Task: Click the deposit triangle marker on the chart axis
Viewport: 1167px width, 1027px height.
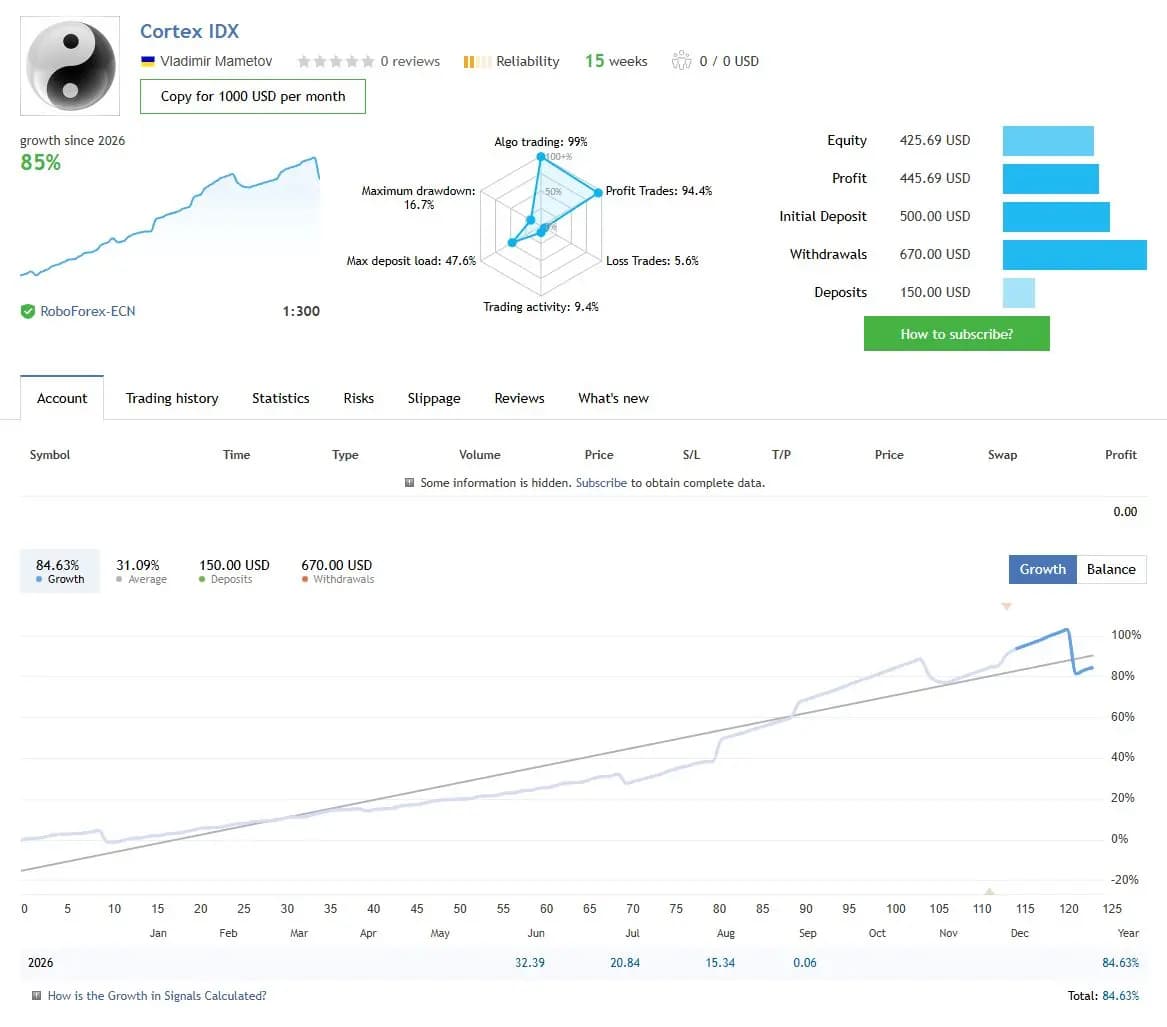Action: (989, 891)
